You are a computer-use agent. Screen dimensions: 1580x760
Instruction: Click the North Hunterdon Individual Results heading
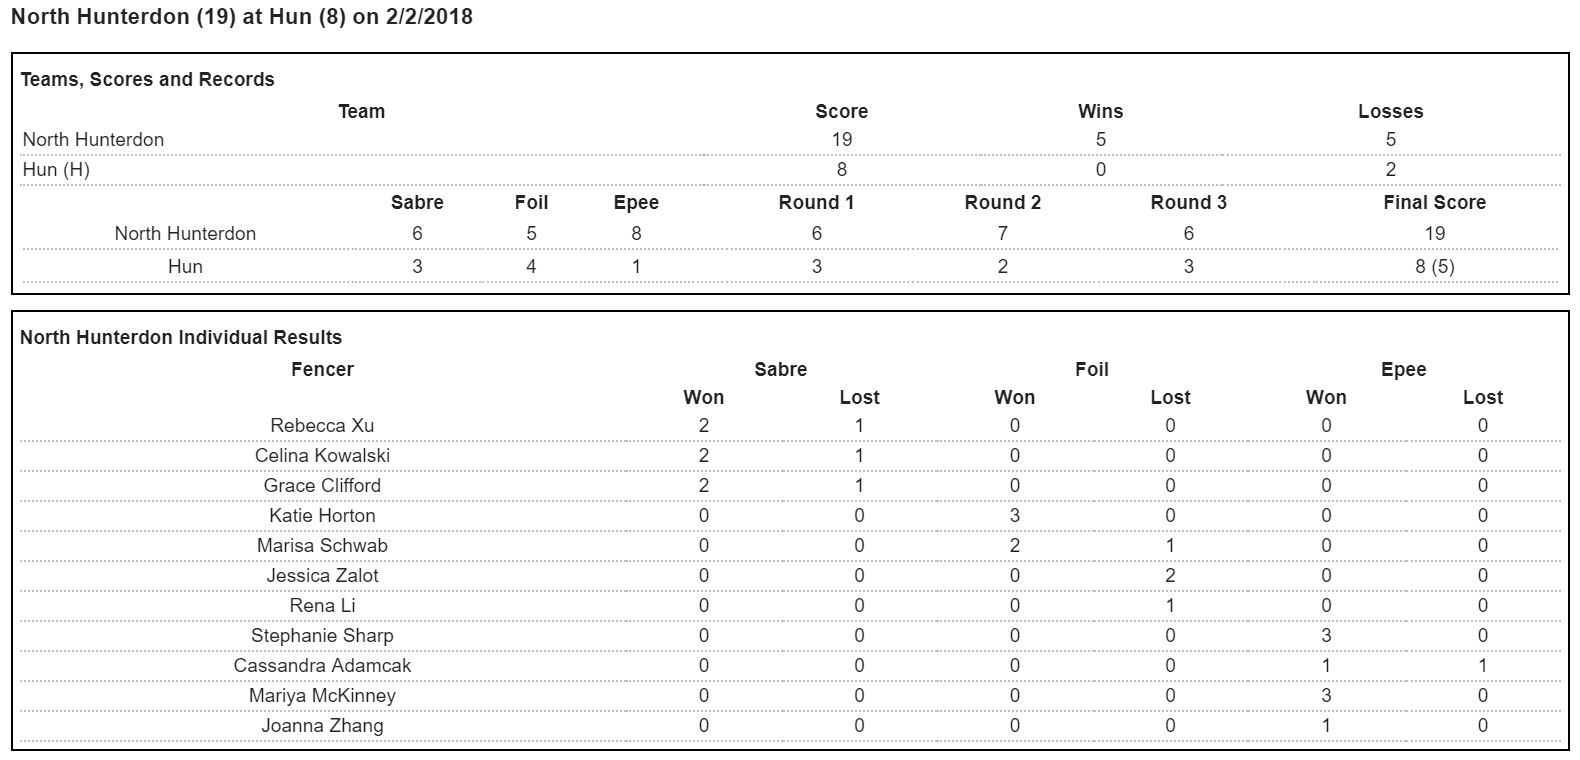[181, 338]
